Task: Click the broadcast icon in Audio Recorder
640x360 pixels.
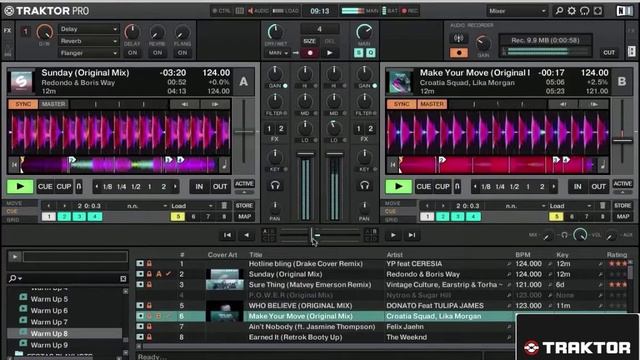Action: (x=459, y=38)
